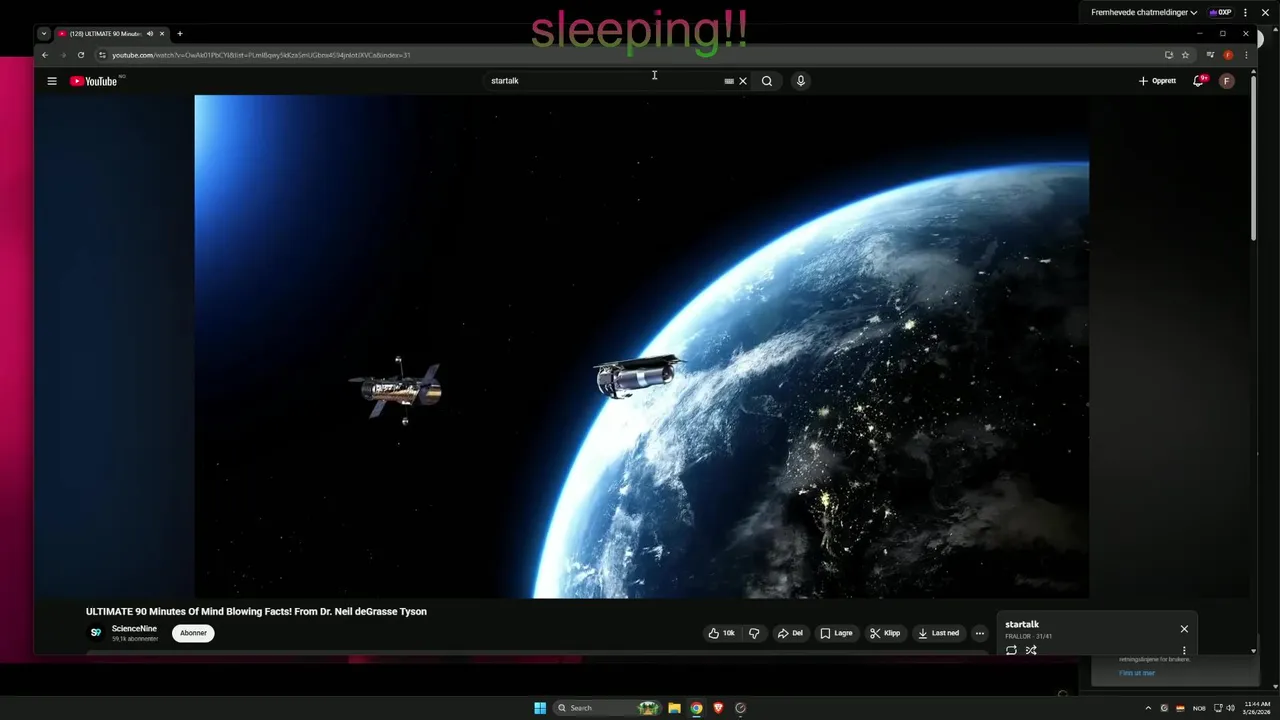
Task: Click the video player showing Earth
Action: click(x=641, y=346)
